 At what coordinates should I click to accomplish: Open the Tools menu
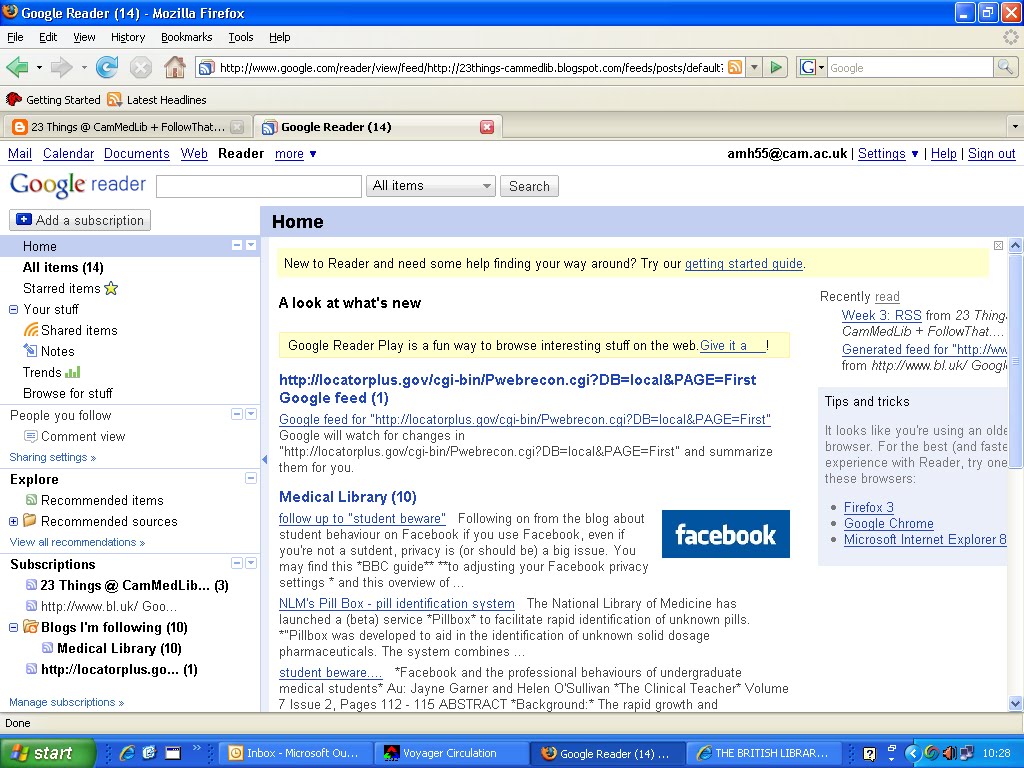[x=240, y=37]
